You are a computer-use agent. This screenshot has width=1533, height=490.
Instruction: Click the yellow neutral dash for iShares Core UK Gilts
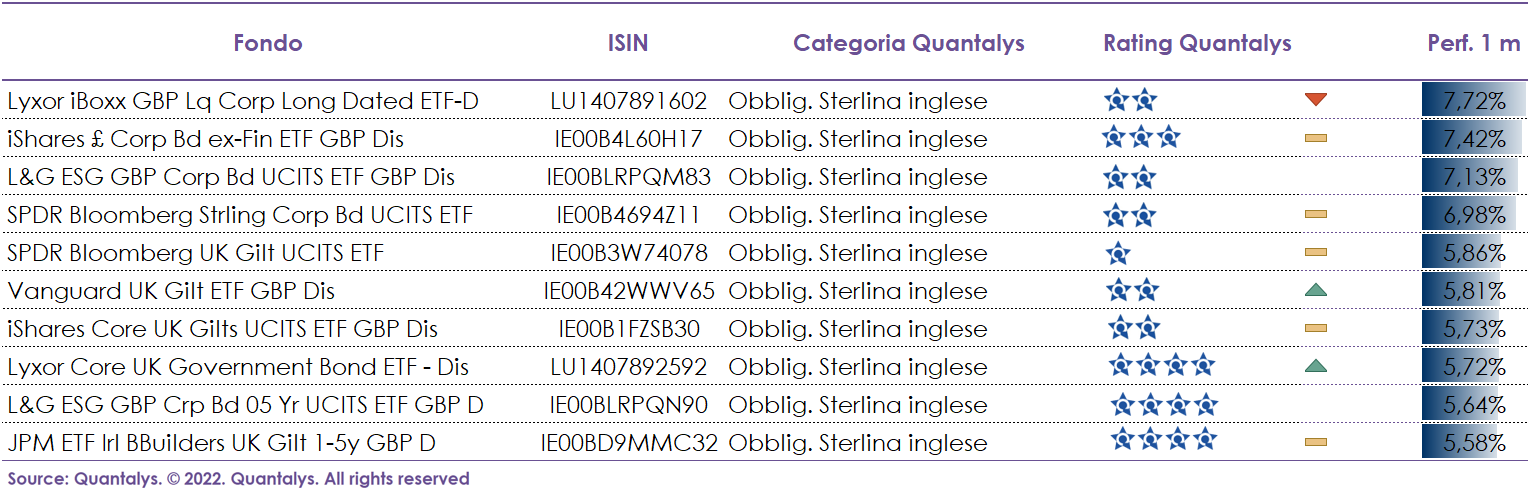click(1316, 328)
